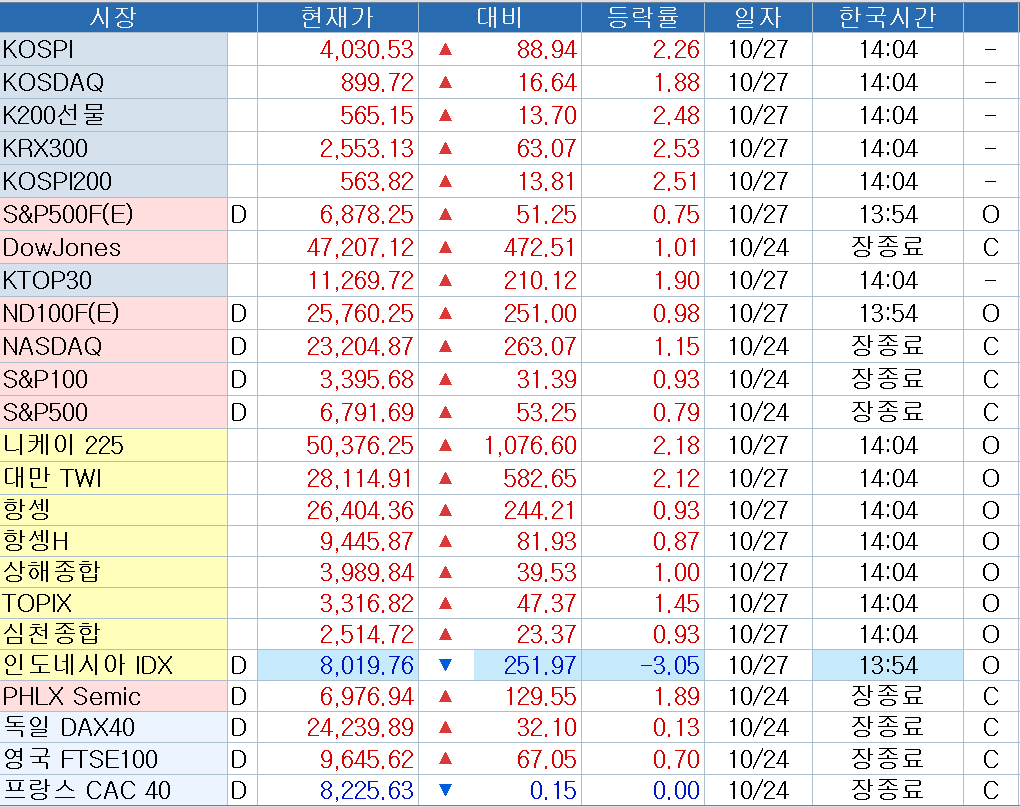Click the red up arrow in the DowJones row

click(x=446, y=247)
